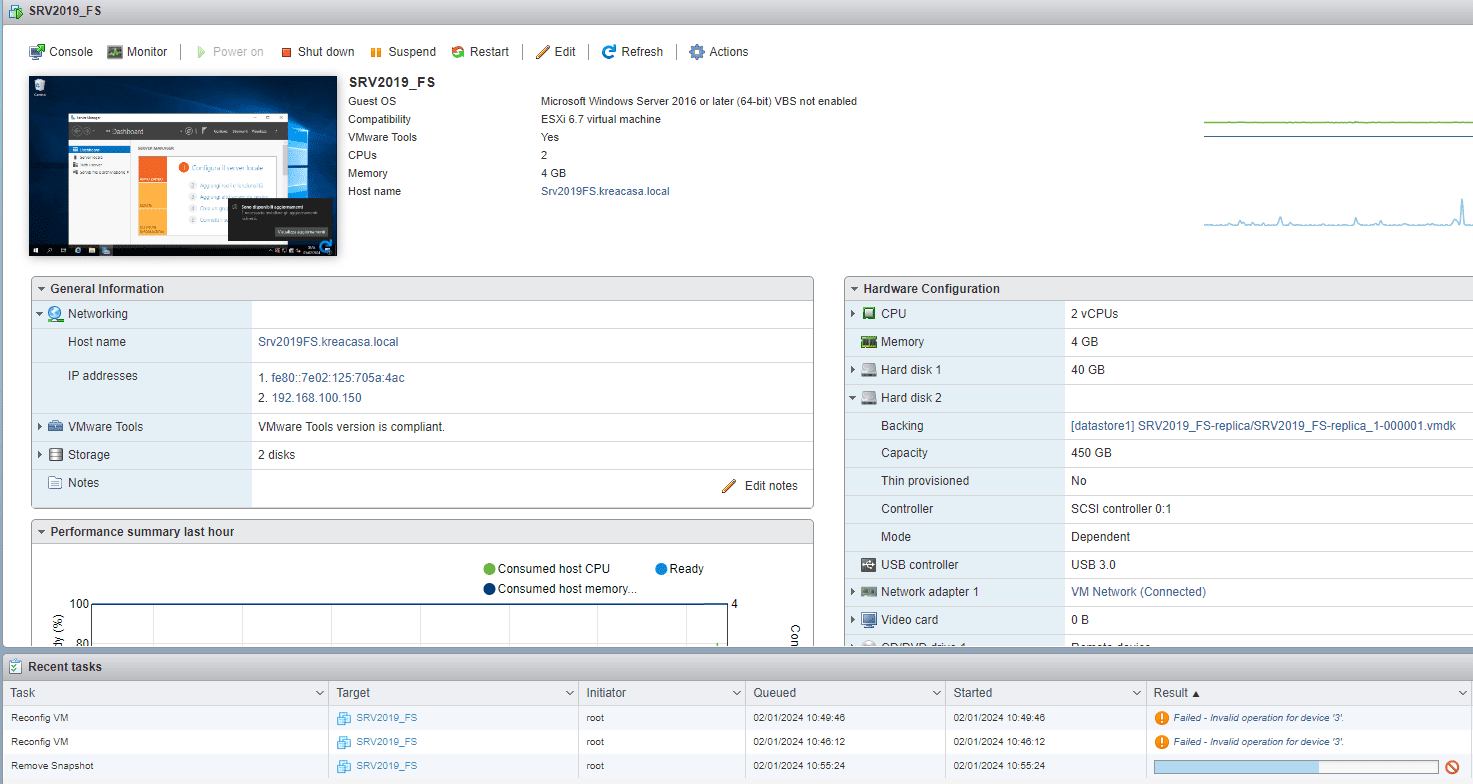
Task: Click the Edit notes pencil icon
Action: (729, 486)
